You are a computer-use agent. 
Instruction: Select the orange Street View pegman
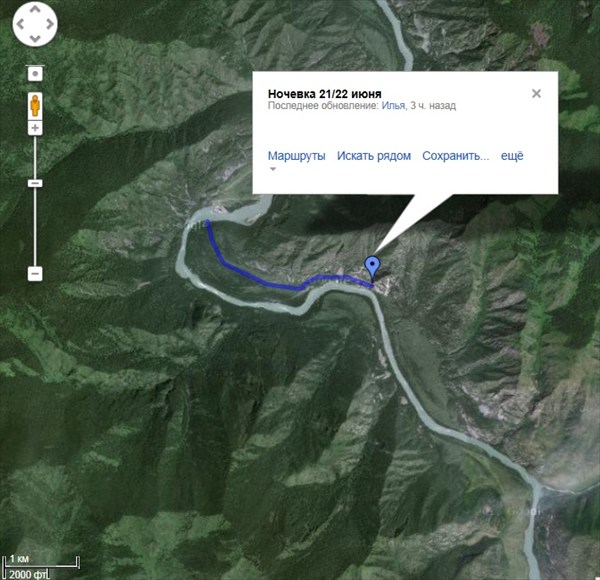pyautogui.click(x=35, y=106)
